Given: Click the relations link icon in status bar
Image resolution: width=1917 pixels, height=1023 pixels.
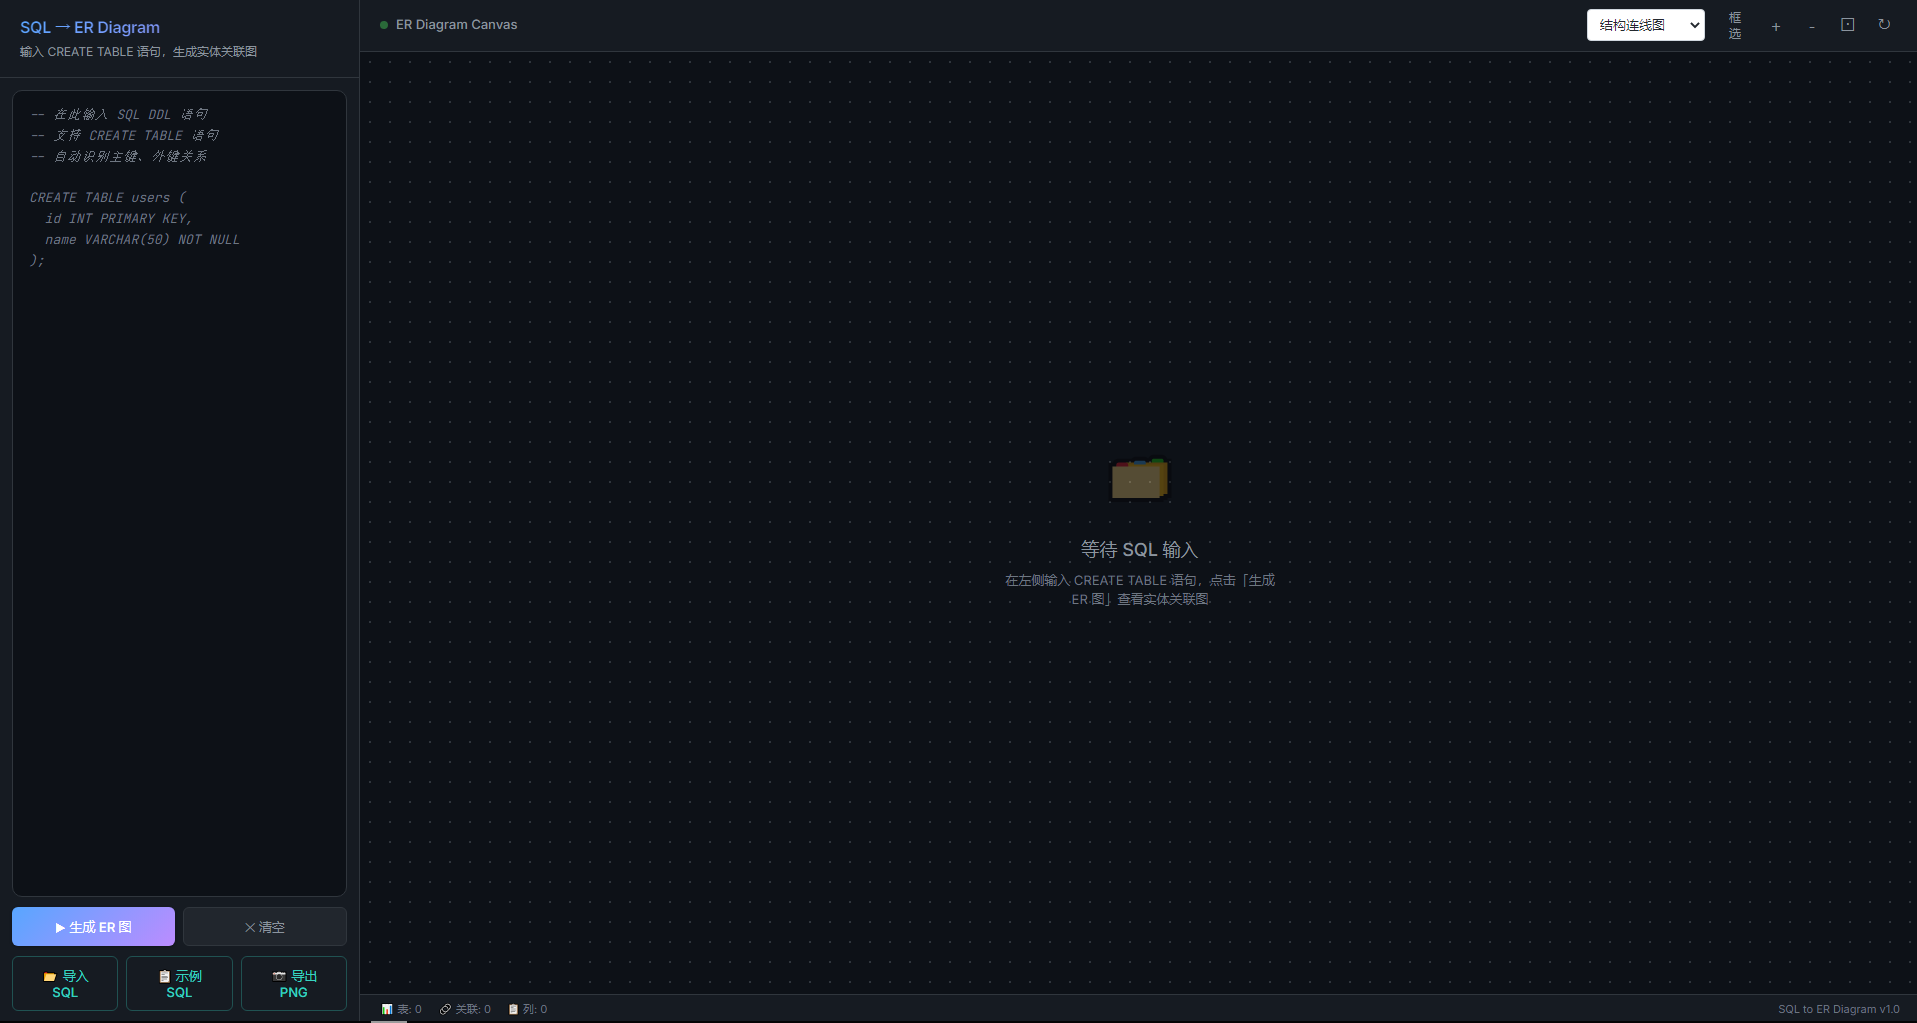Looking at the screenshot, I should (x=445, y=1009).
